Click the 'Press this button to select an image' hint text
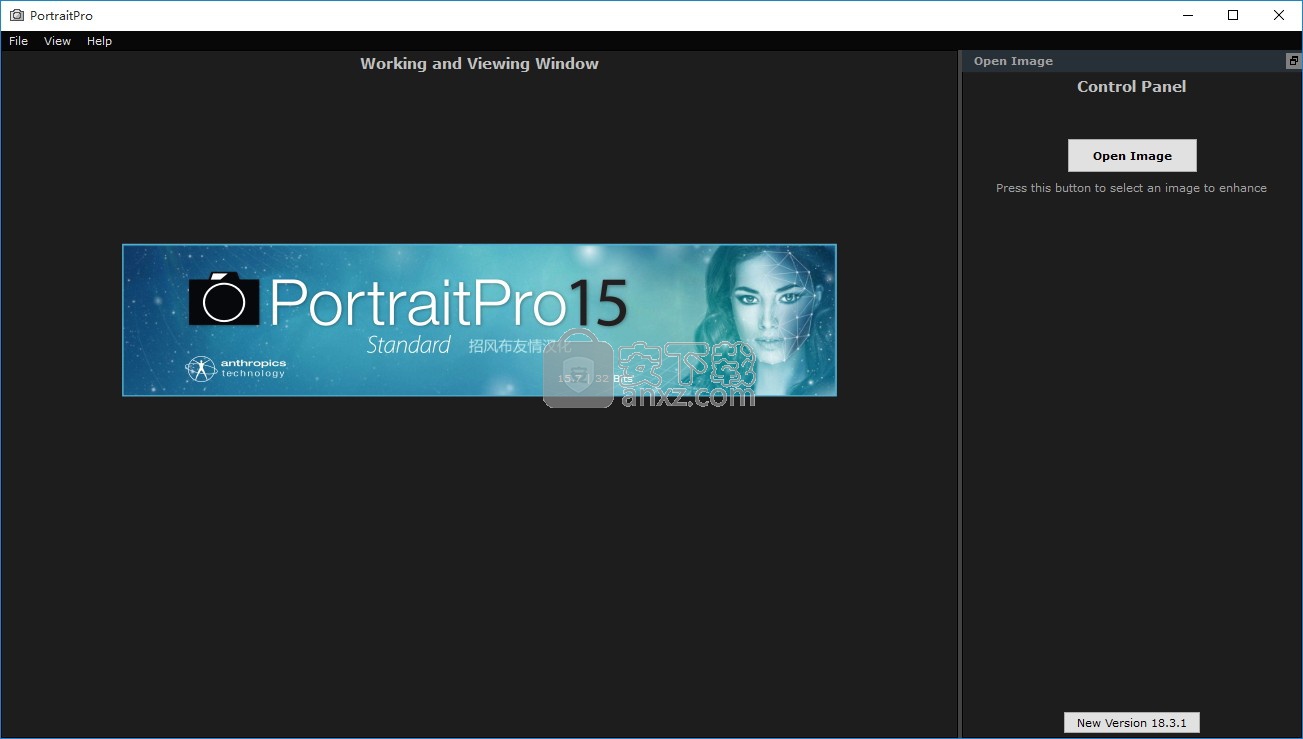The image size is (1303, 739). coord(1131,188)
